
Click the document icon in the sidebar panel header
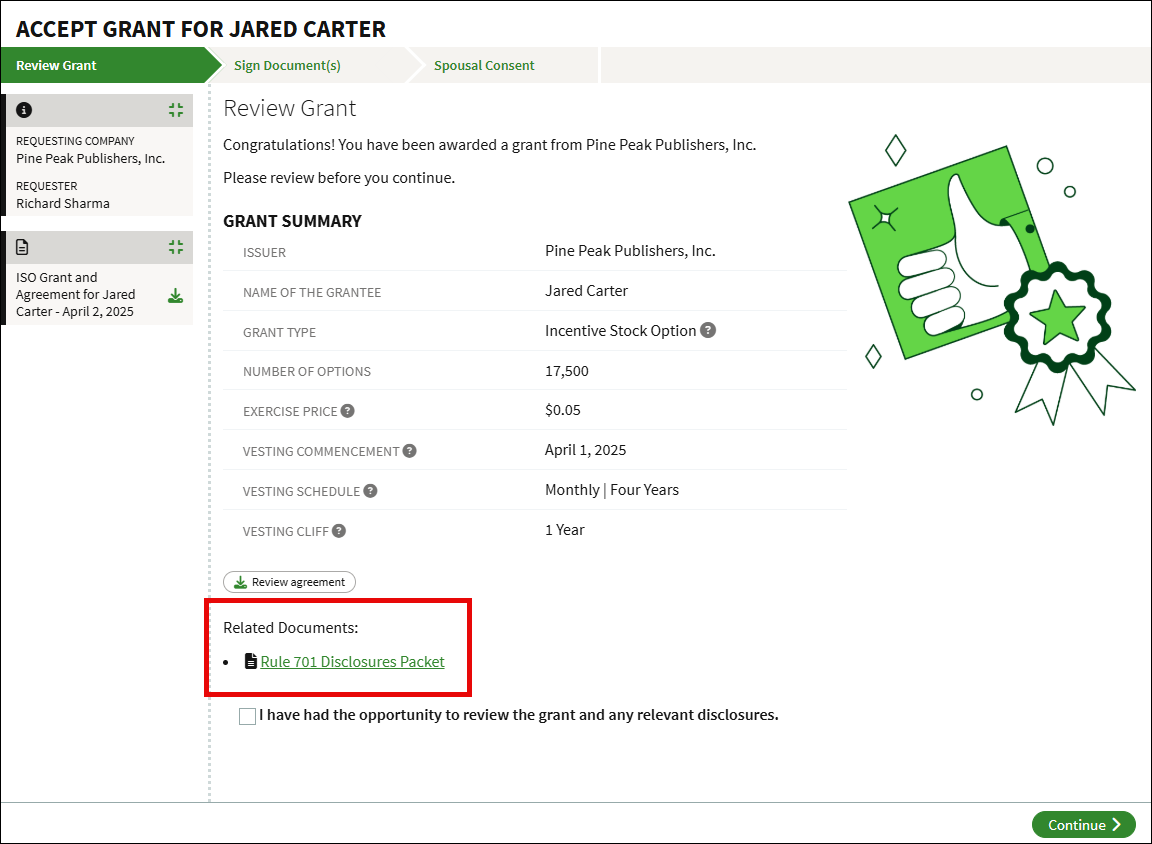coord(24,247)
